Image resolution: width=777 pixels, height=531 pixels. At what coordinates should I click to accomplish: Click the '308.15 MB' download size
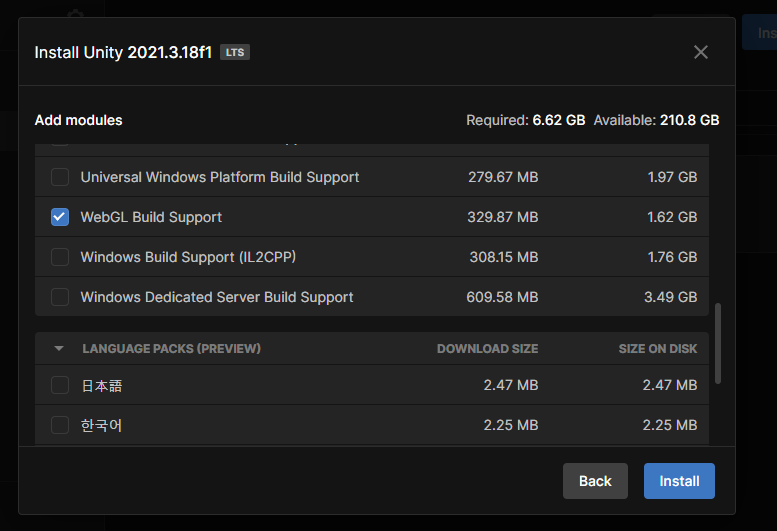pos(504,257)
